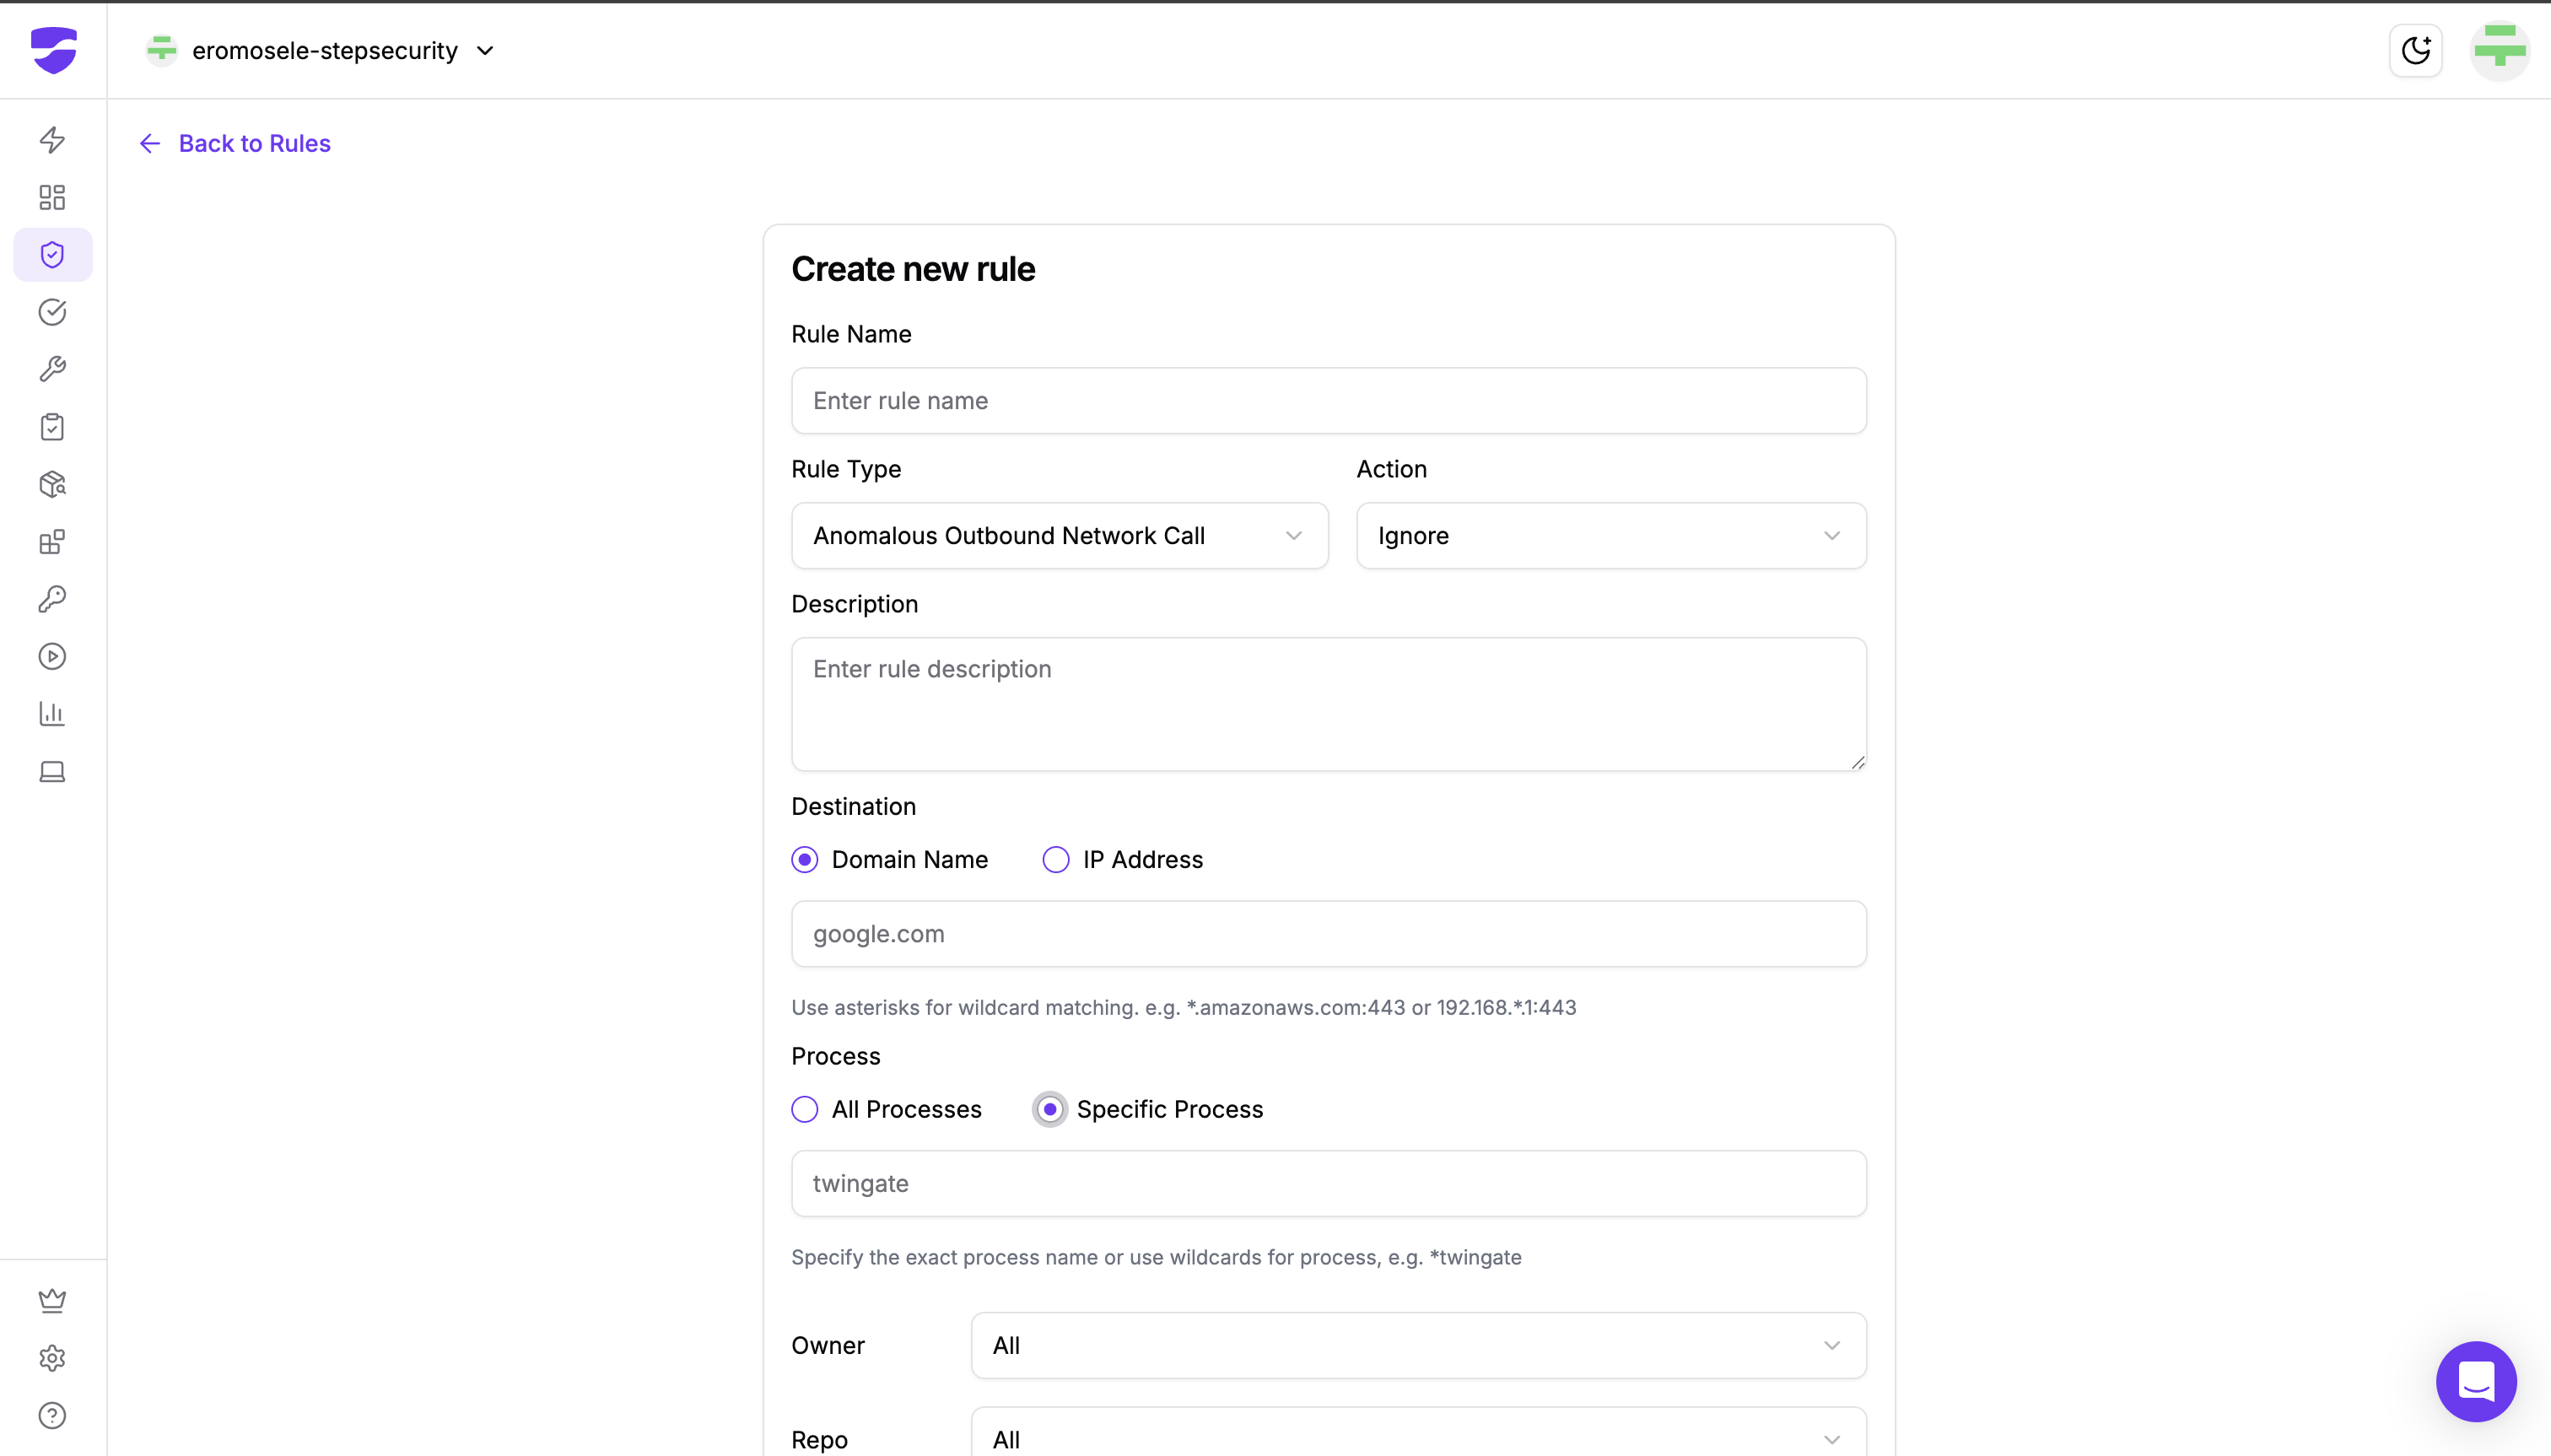Choose the Domain Name radio option
This screenshot has height=1456, width=2551.
coord(805,860)
